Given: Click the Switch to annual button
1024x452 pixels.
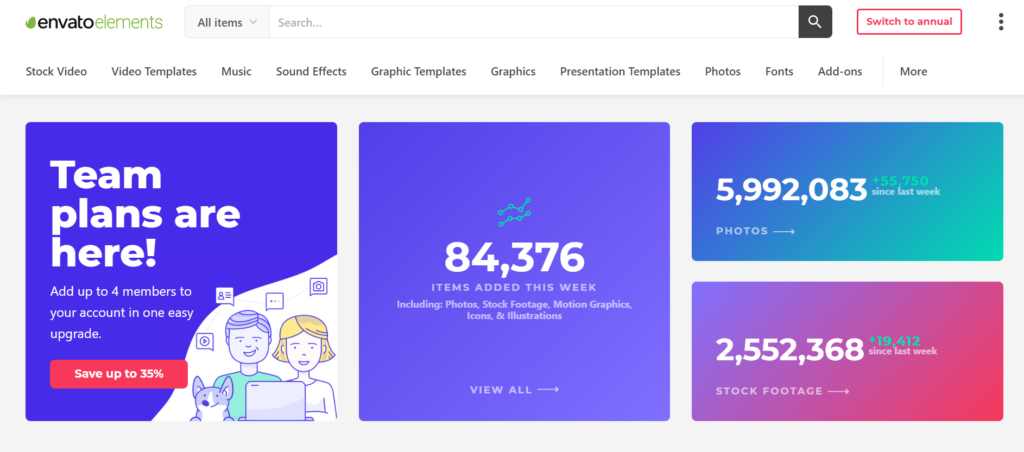Looking at the screenshot, I should point(909,22).
